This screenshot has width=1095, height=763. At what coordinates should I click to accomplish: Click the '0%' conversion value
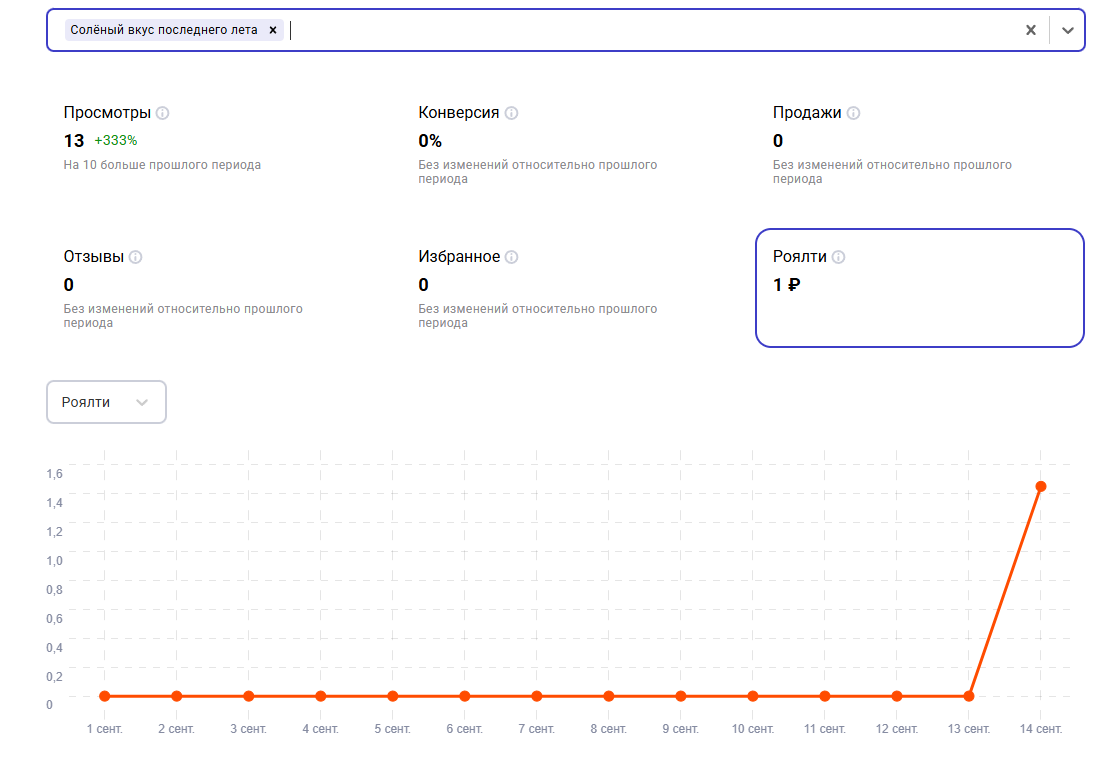tap(430, 141)
